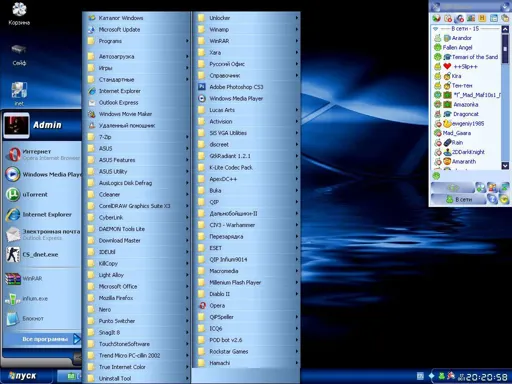The width and height of the screenshot is (512, 384).
Task: Click the QIP contact list scrollbar thumb
Action: coord(505,49)
